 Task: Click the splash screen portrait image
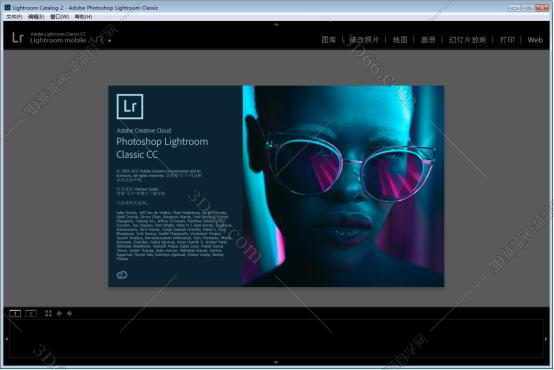(343, 186)
